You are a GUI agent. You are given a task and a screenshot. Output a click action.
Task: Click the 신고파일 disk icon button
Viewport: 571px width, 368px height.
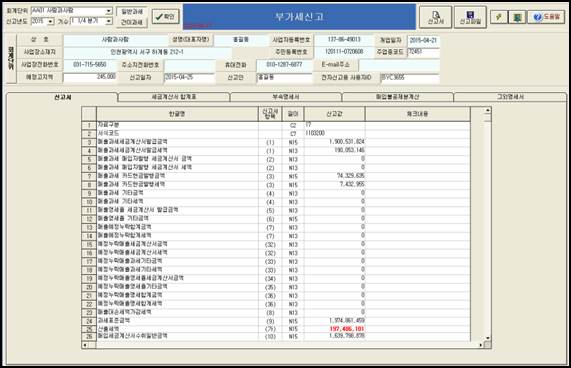click(x=470, y=17)
